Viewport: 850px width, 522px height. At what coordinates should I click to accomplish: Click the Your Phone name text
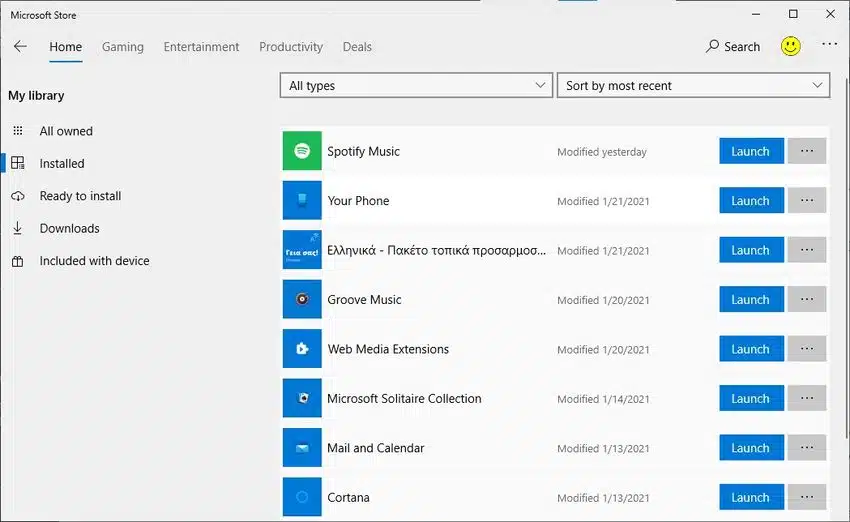click(x=358, y=201)
